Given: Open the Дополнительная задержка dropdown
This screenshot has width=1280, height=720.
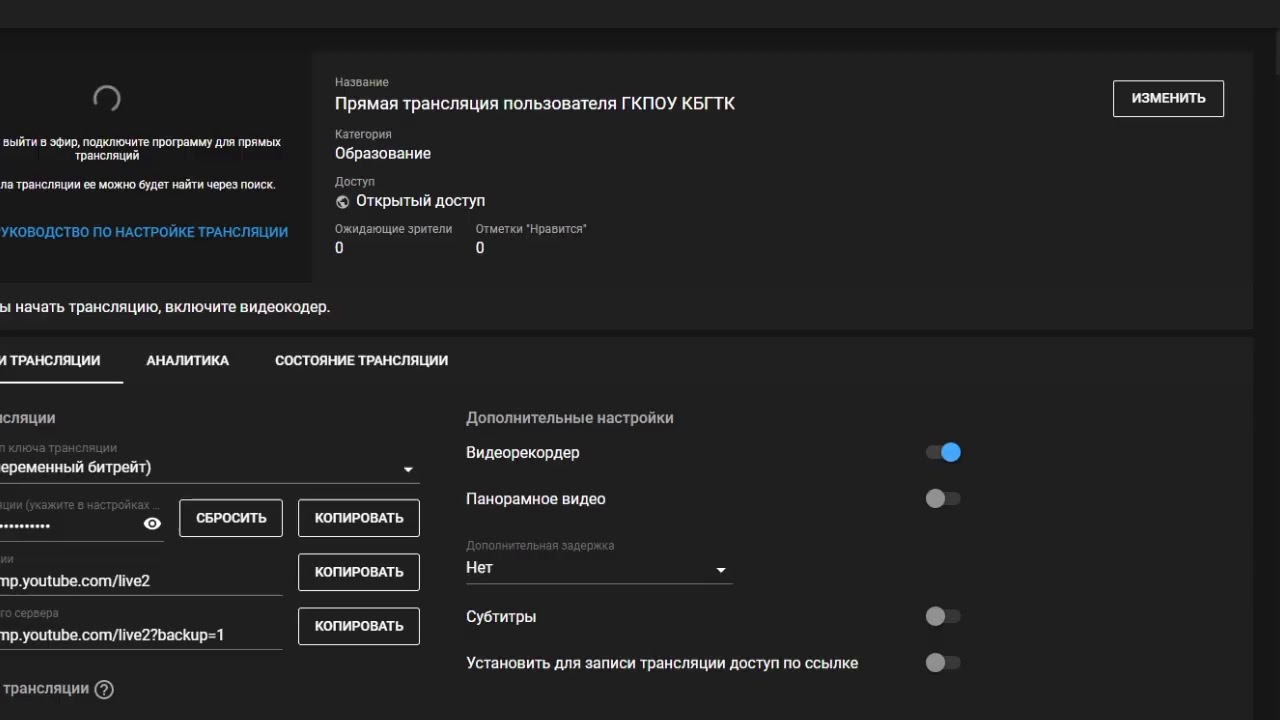Looking at the screenshot, I should (599, 568).
